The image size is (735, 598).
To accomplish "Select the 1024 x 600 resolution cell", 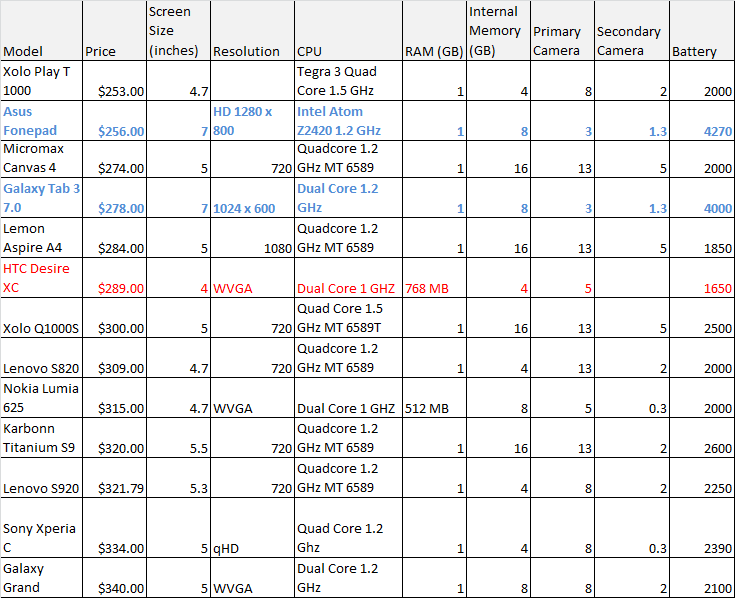I will click(252, 198).
